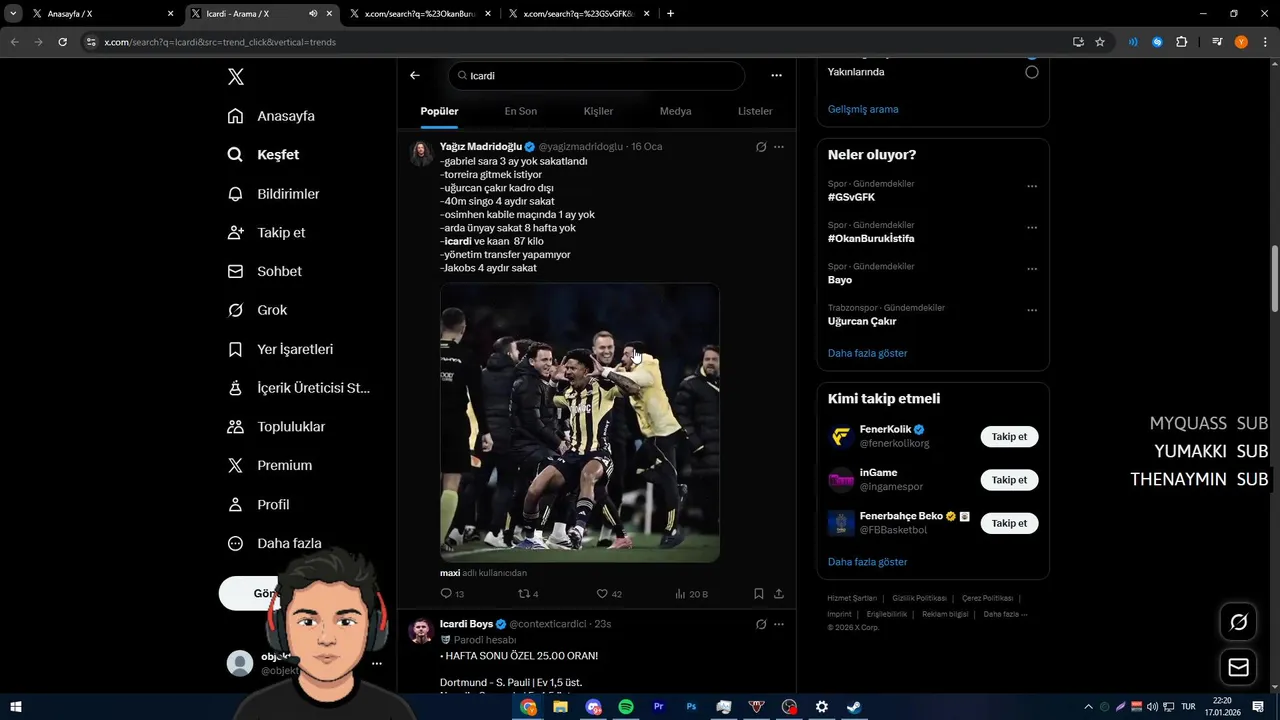Open options for #OkanBurukİstifa trend

[1032, 227]
